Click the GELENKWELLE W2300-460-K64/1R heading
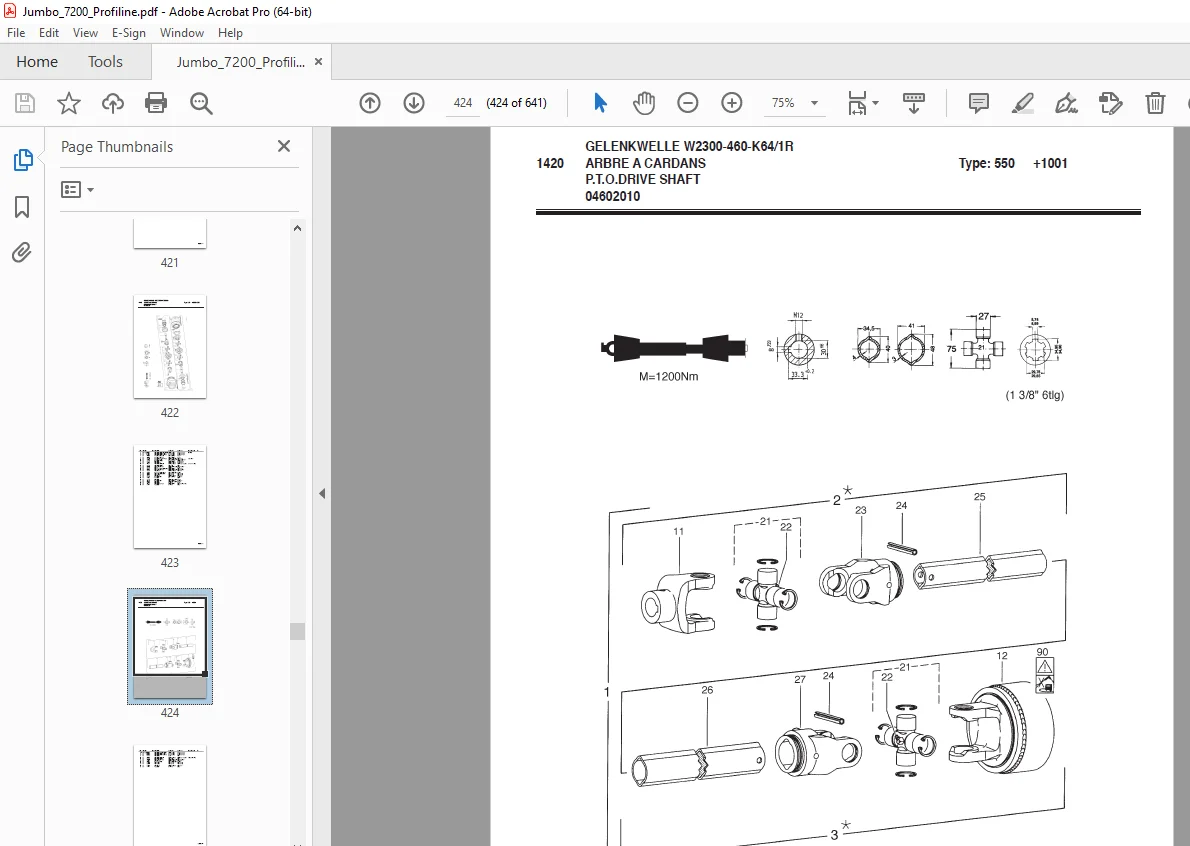The width and height of the screenshot is (1190, 846). coord(689,146)
